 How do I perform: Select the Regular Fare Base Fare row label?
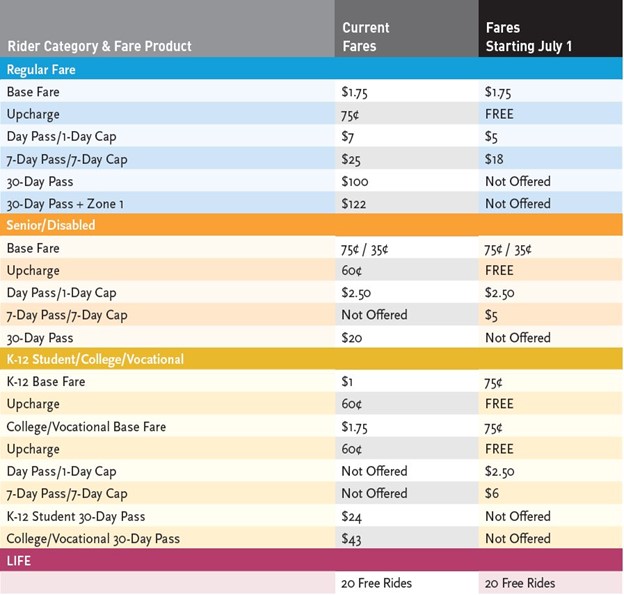pos(33,92)
